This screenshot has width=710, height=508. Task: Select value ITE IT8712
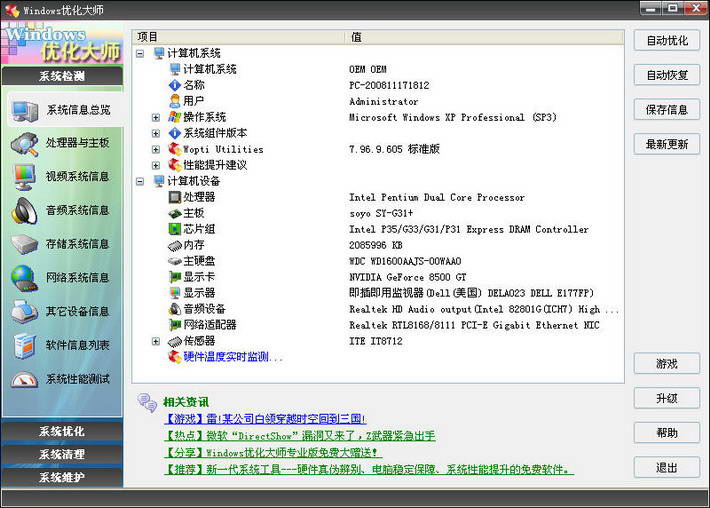375,341
